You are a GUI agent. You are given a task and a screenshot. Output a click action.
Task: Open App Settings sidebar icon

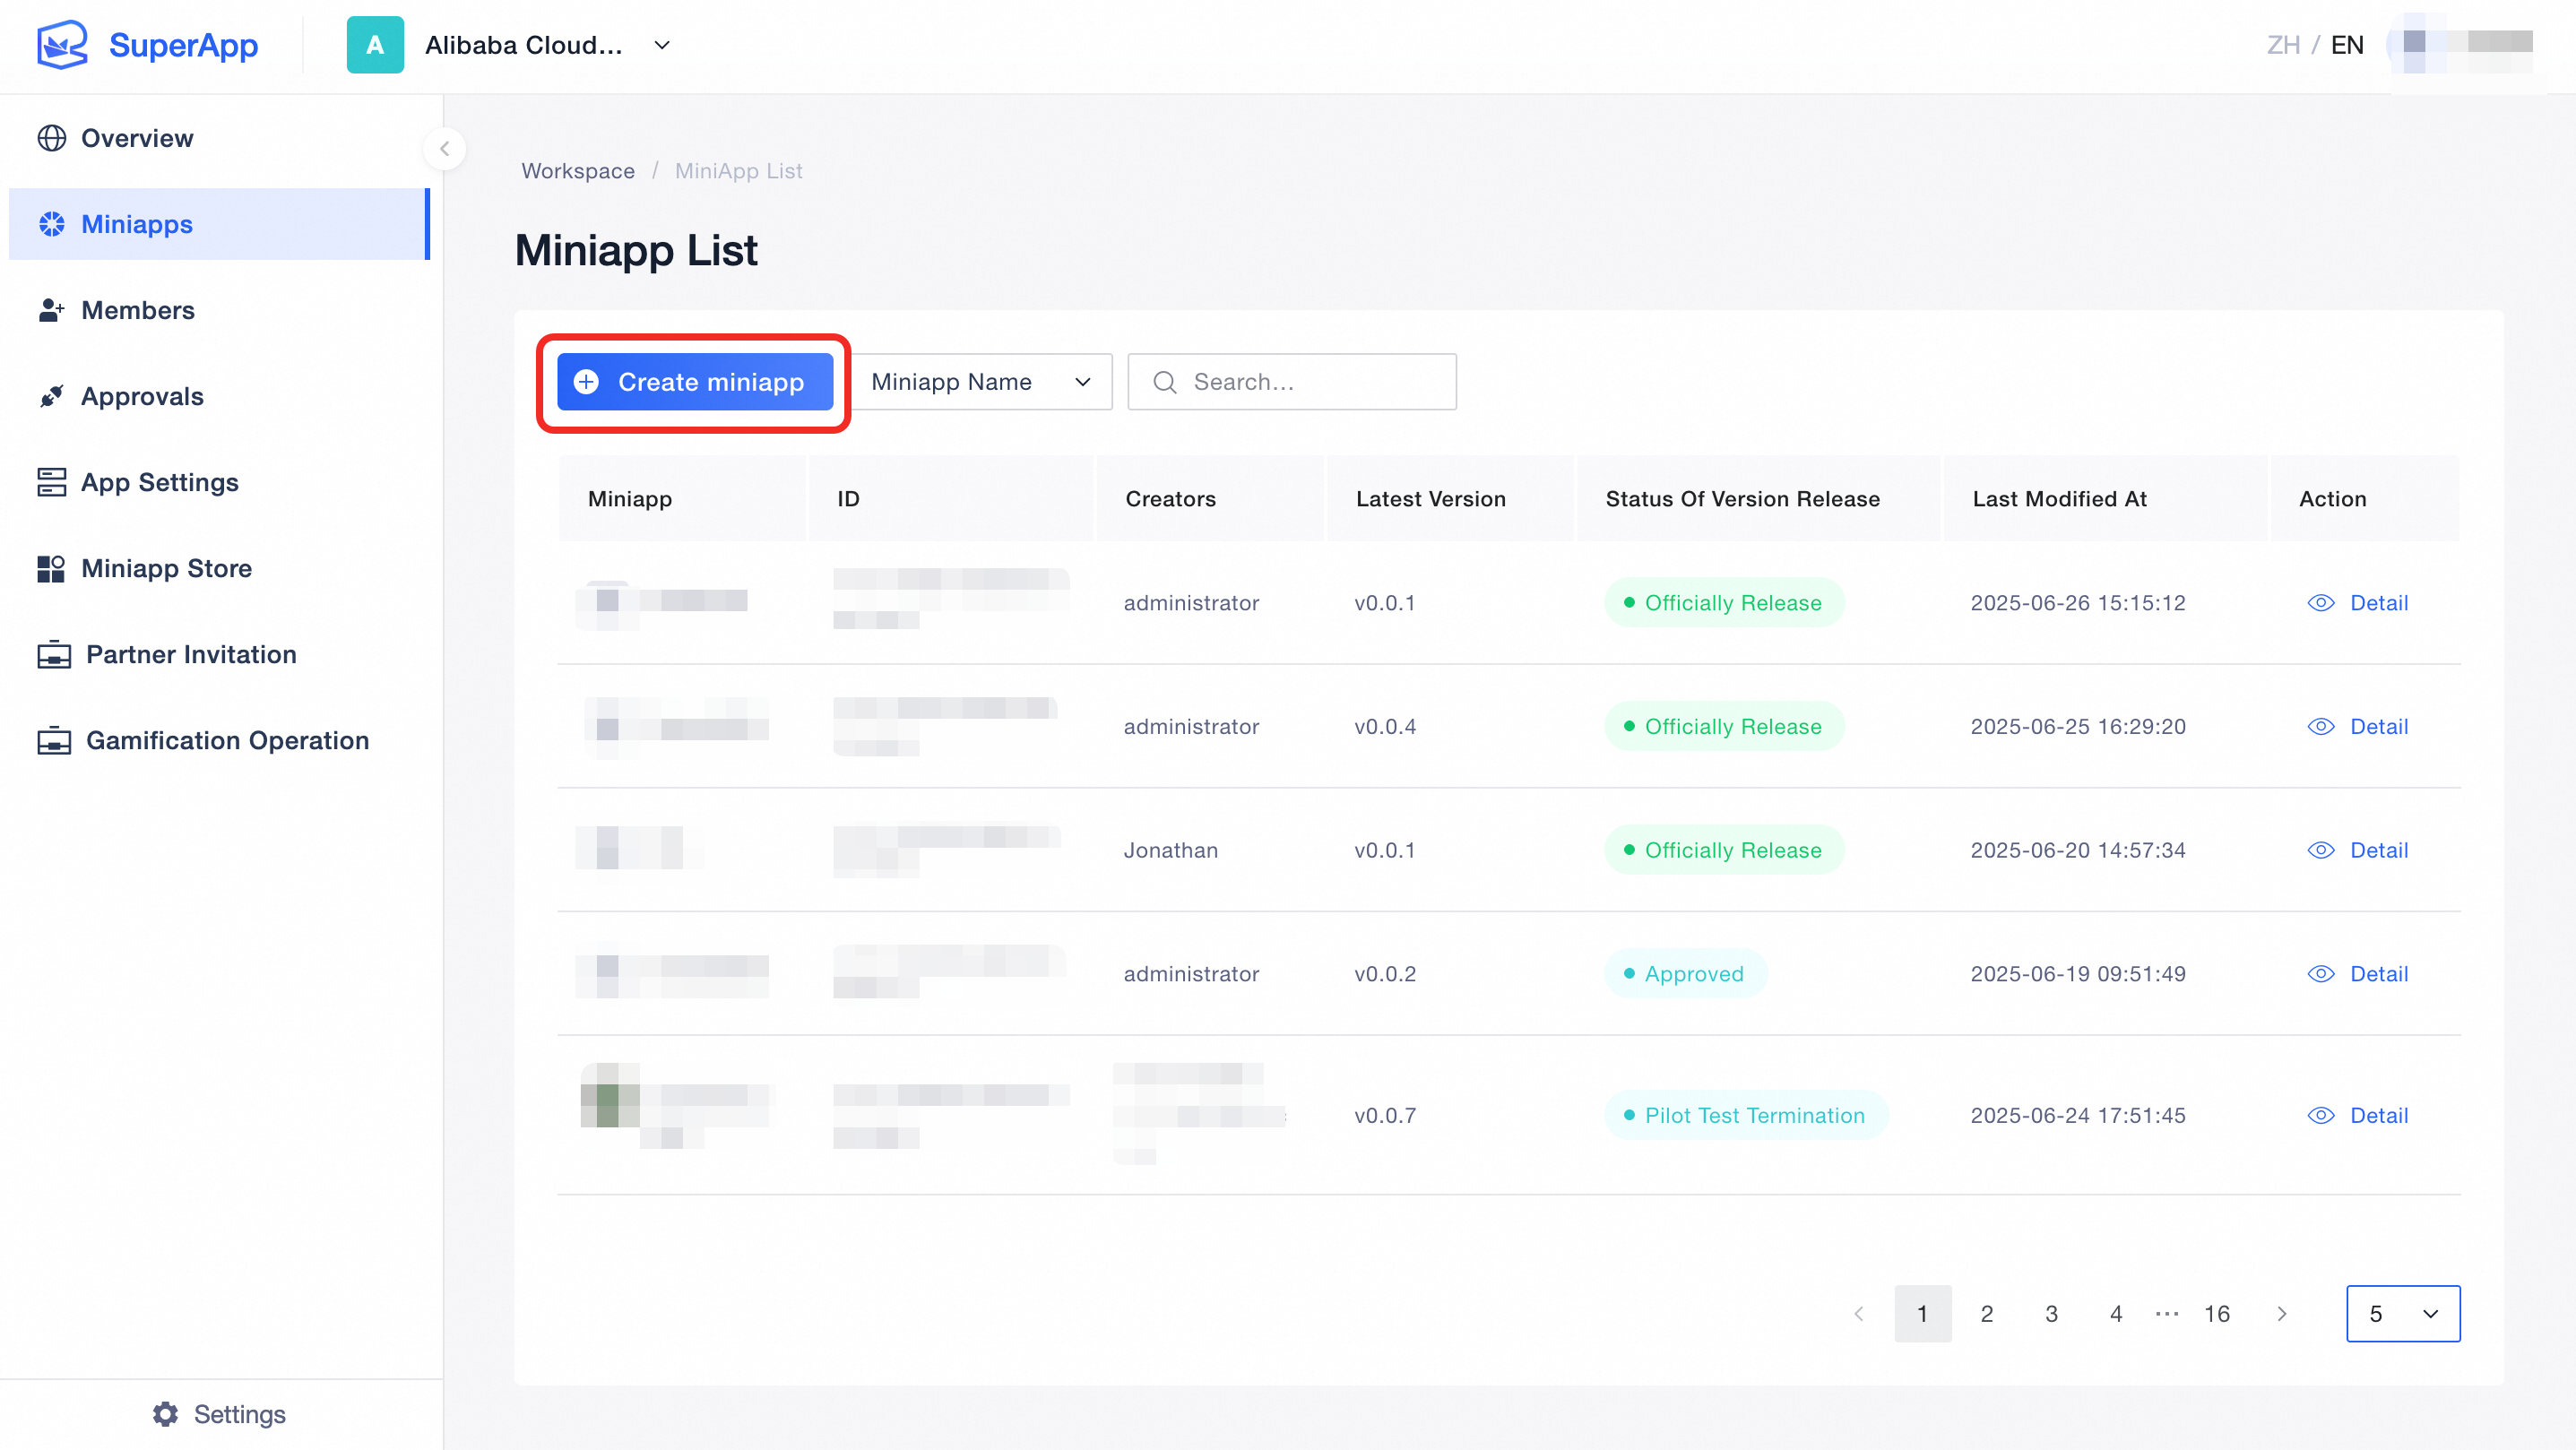[52, 482]
